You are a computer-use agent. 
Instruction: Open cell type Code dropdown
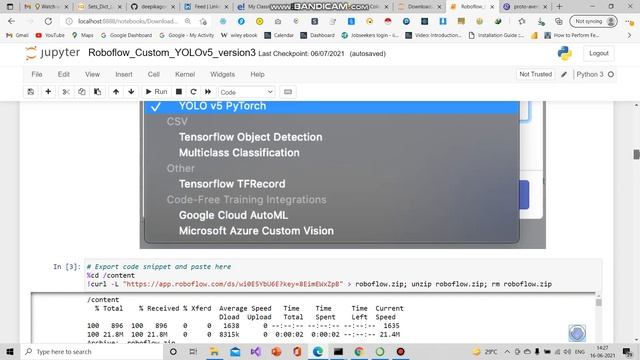click(247, 92)
